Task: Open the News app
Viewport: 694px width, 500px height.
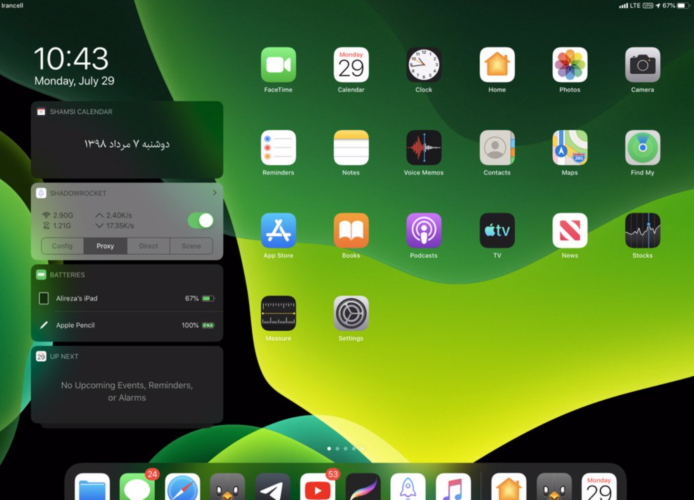Action: [x=570, y=230]
